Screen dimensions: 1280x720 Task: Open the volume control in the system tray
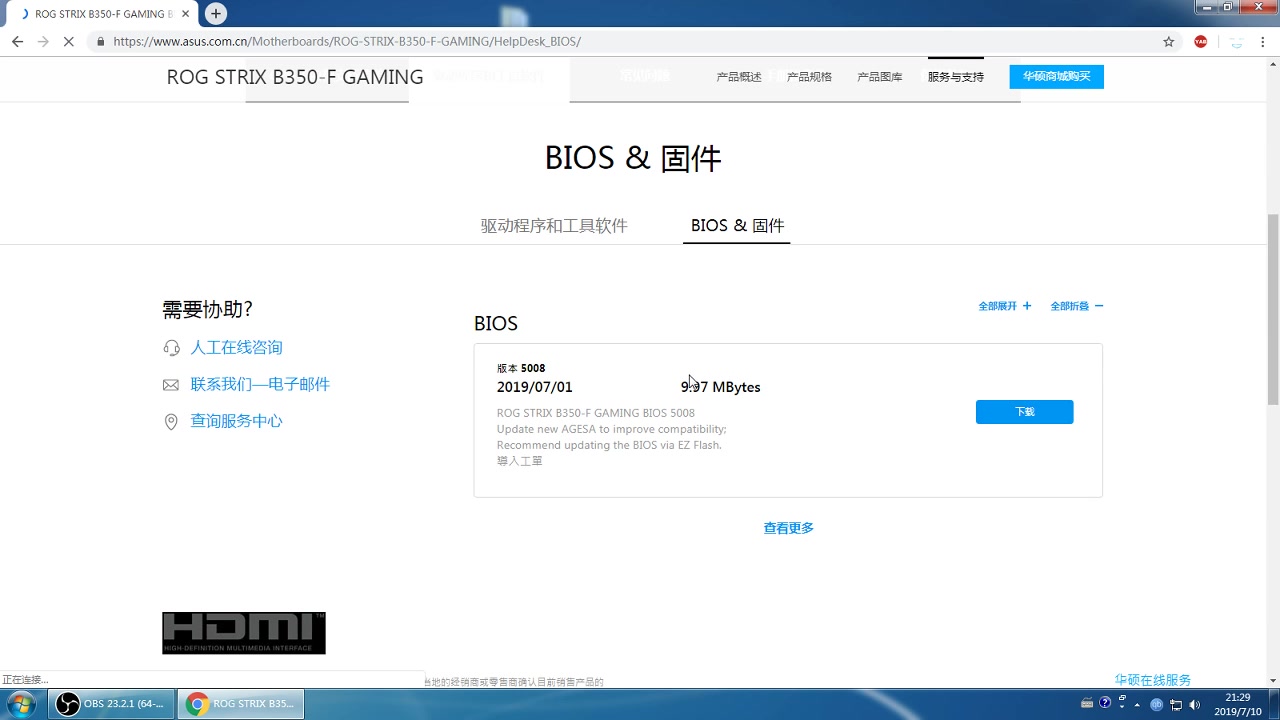1195,704
